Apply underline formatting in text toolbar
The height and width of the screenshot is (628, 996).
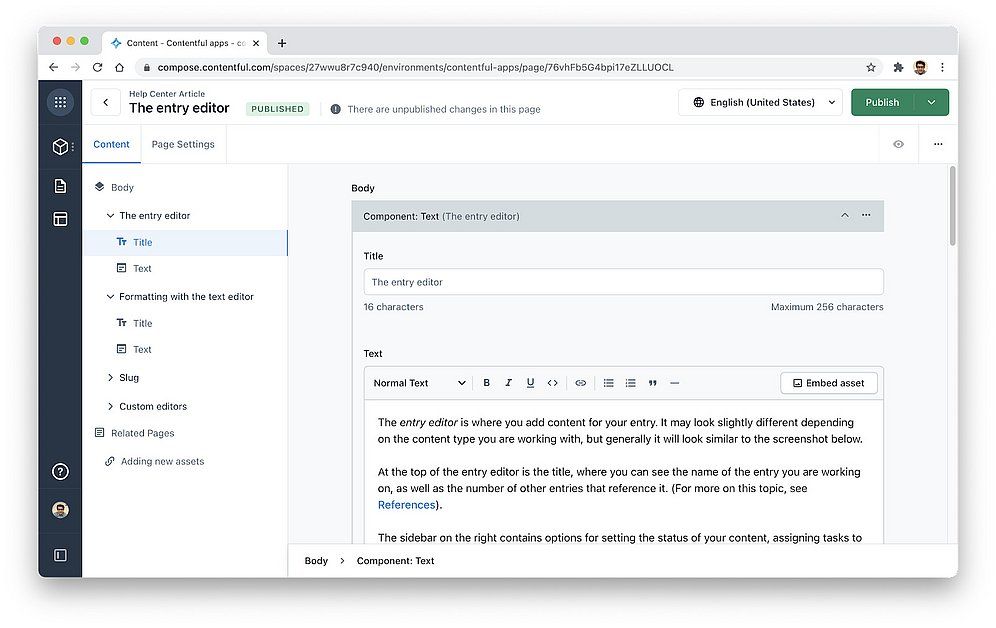530,383
